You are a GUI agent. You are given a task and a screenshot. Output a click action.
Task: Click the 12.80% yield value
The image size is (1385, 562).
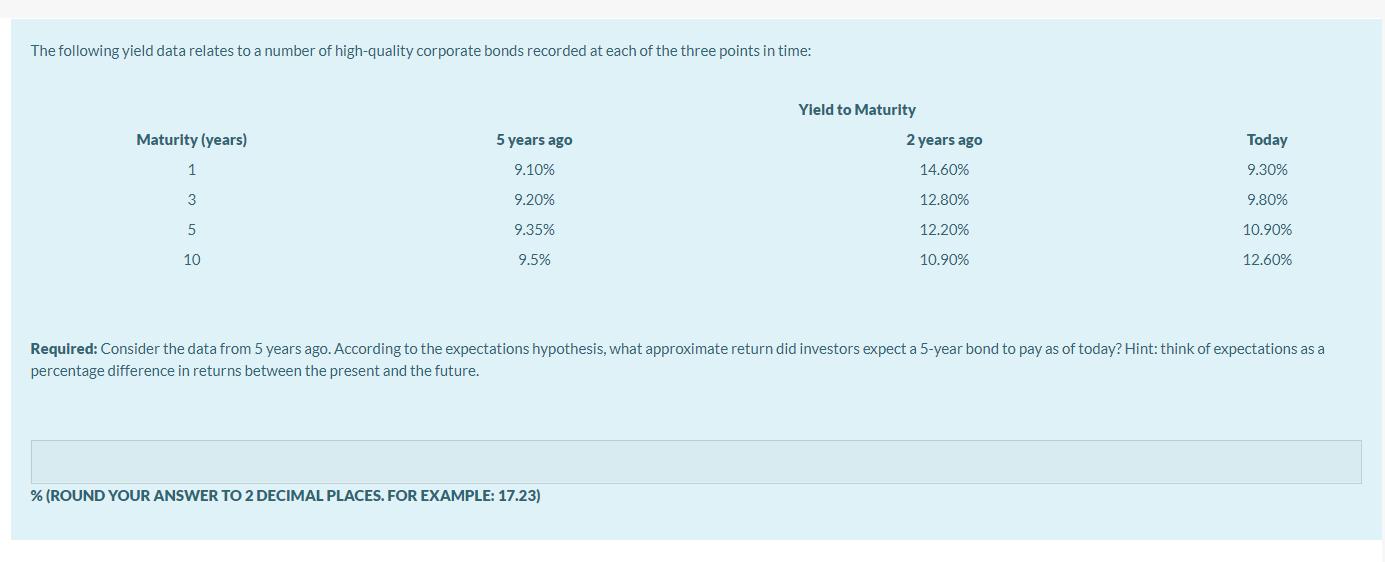[944, 200]
